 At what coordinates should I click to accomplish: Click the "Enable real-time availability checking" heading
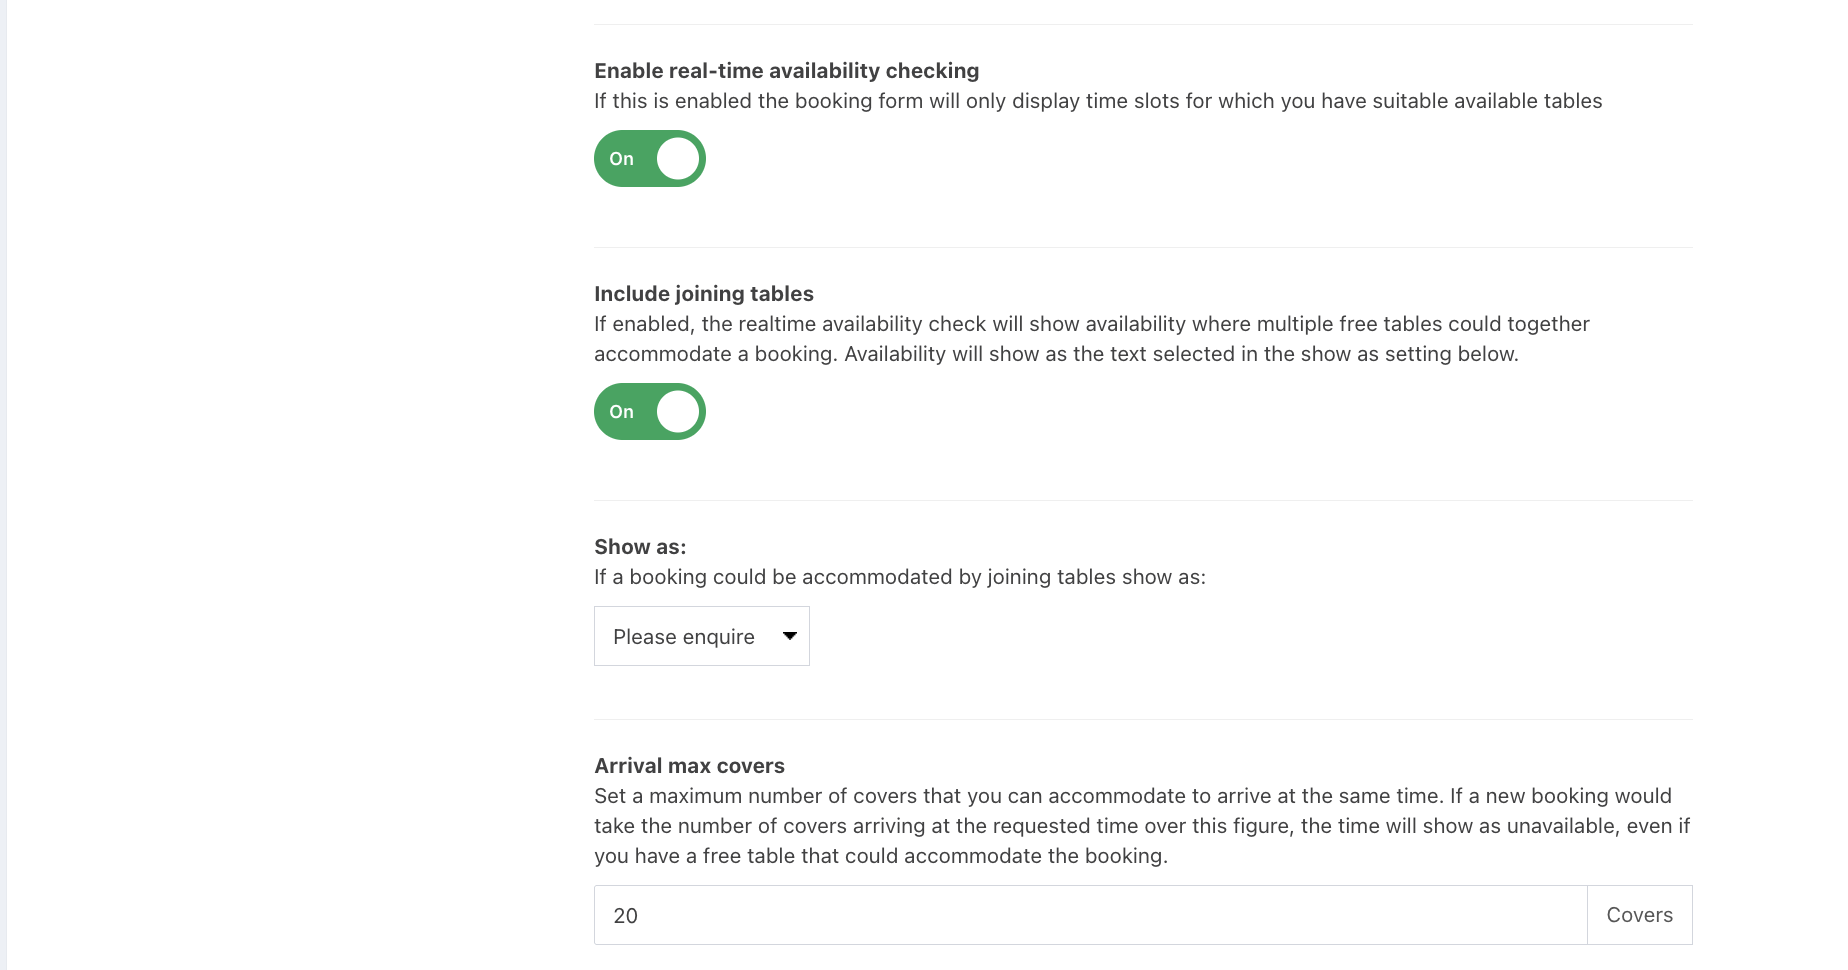tap(786, 71)
